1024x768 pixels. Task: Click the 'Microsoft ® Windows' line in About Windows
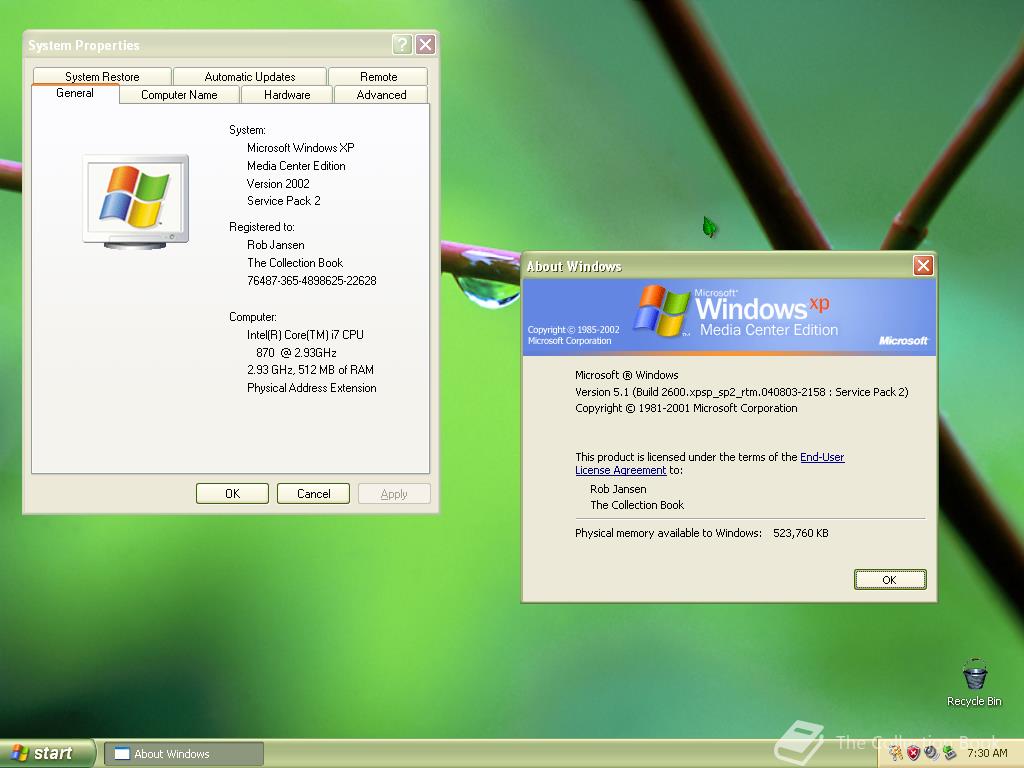pos(626,375)
